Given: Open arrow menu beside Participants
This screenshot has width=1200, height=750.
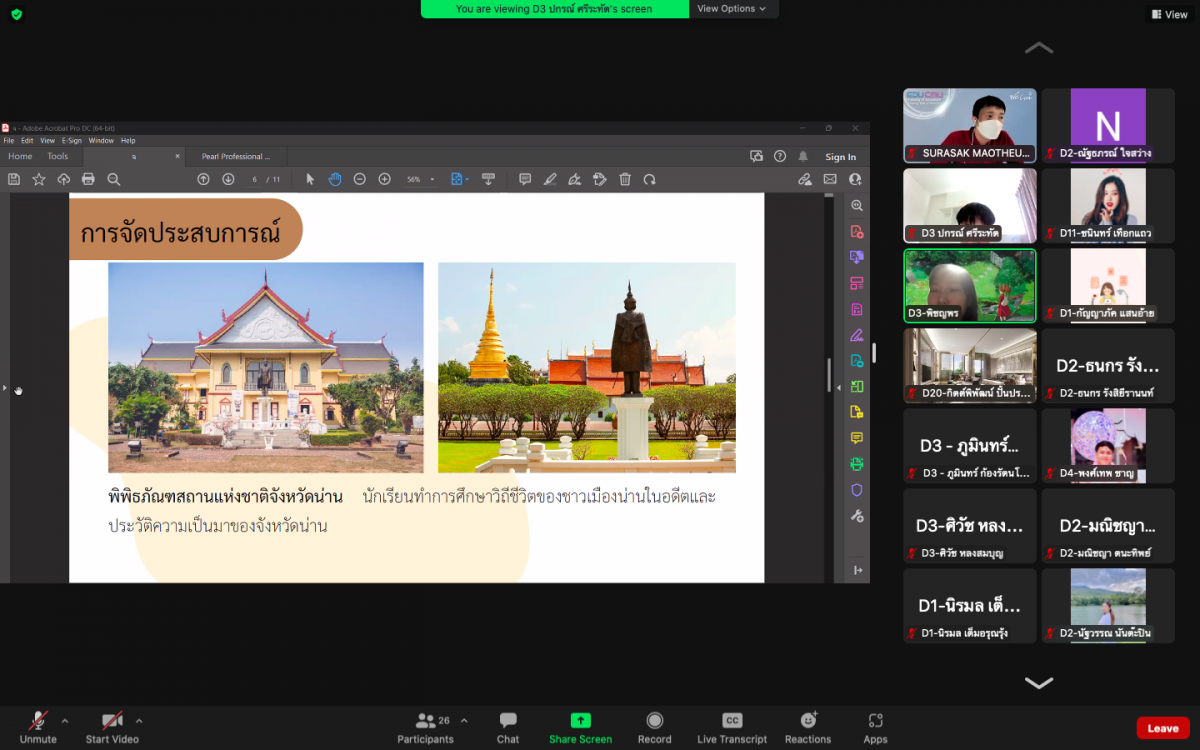Looking at the screenshot, I should click(464, 720).
